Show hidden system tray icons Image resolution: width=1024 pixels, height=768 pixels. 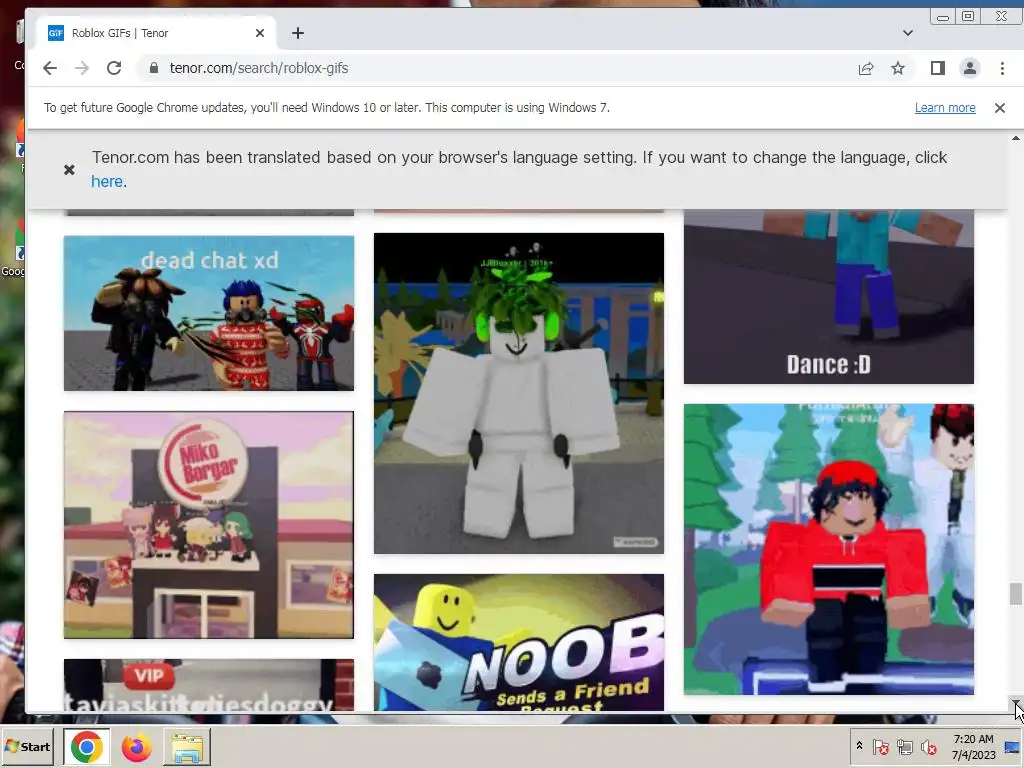859,746
